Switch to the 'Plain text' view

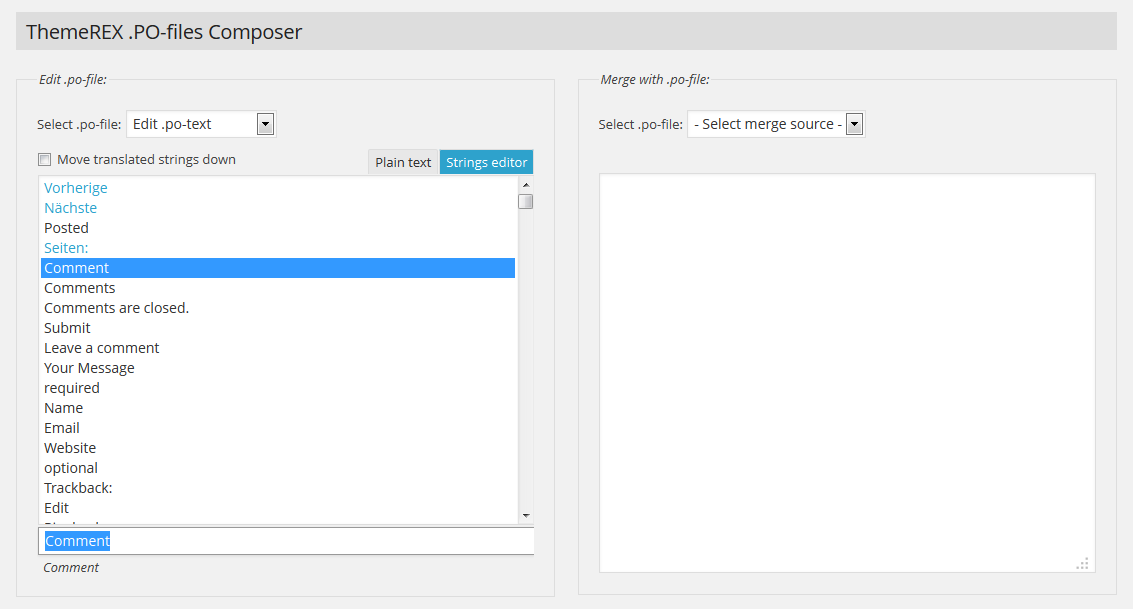[404, 161]
